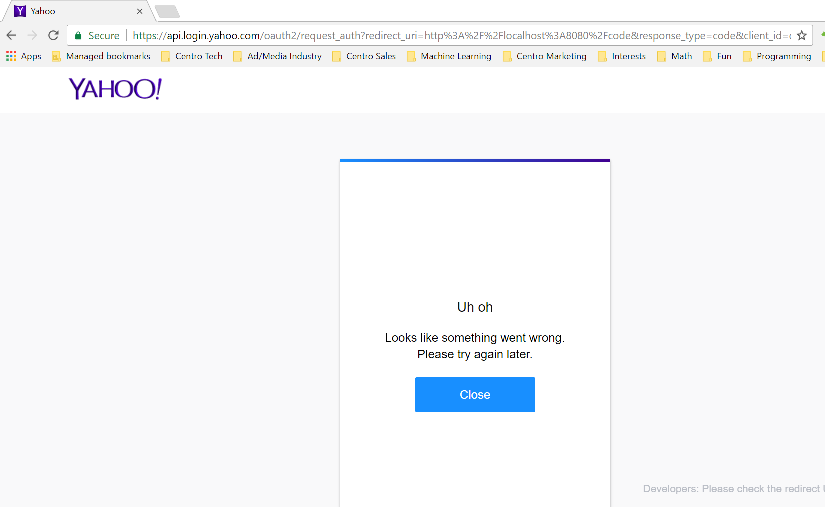Click the 'Developers: Please check the redirect' note
Image resolution: width=825 pixels, height=507 pixels.
pos(733,489)
